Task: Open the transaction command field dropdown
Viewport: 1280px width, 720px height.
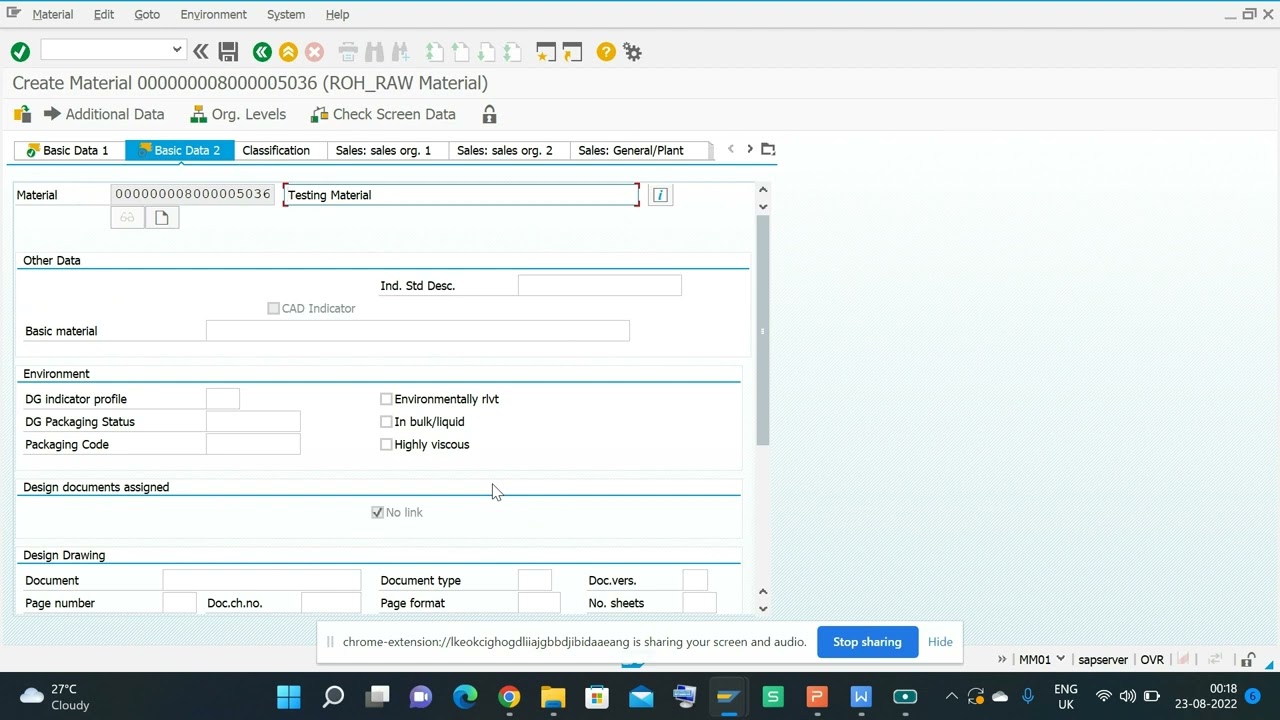Action: click(x=177, y=50)
